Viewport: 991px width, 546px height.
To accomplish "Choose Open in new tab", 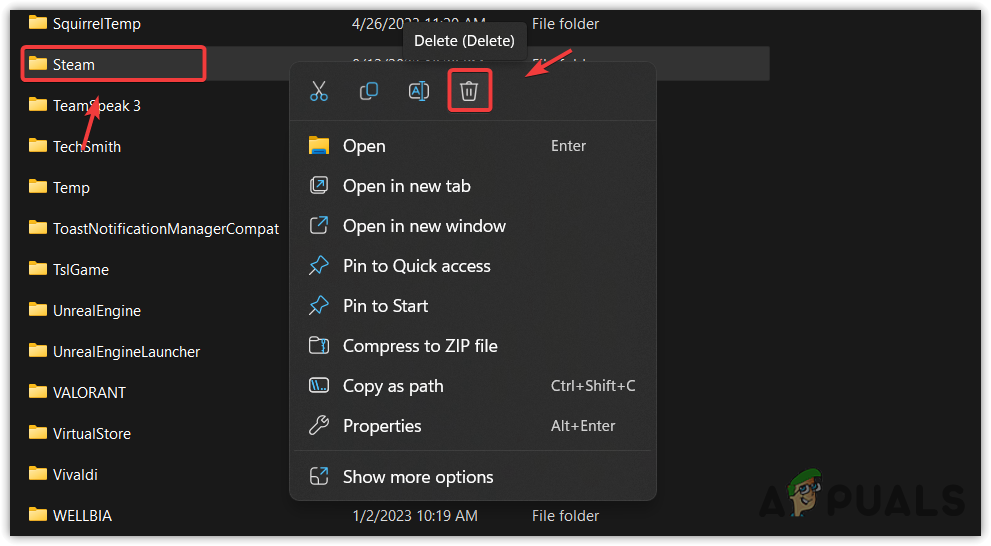I will coord(406,186).
